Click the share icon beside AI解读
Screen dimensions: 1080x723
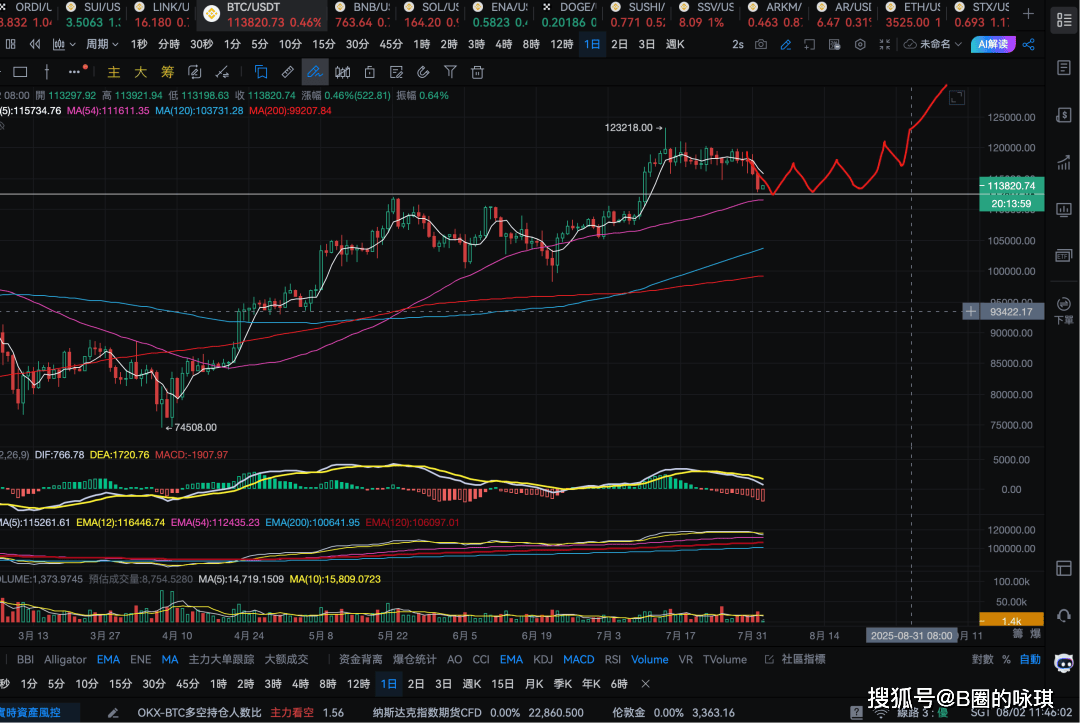pyautogui.click(x=1029, y=44)
